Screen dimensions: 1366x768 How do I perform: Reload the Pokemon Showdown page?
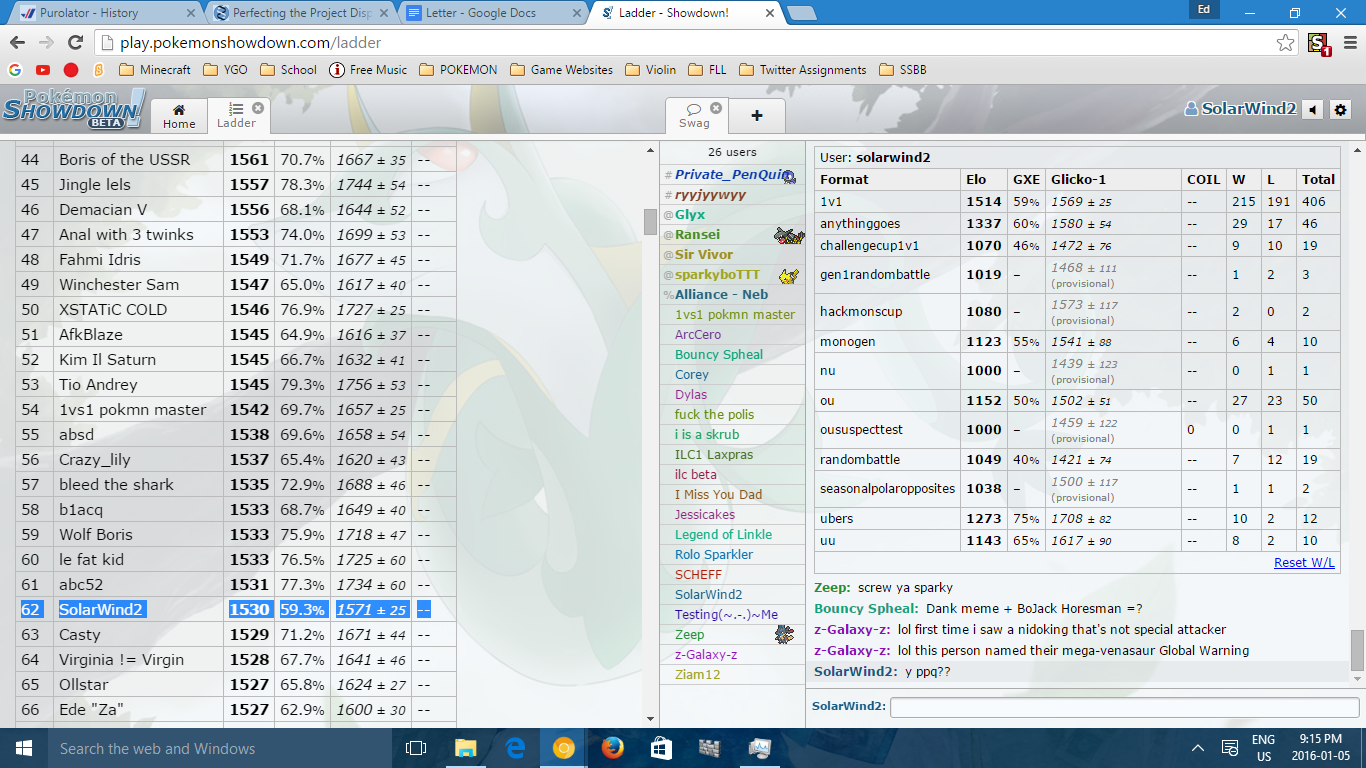pyautogui.click(x=75, y=43)
